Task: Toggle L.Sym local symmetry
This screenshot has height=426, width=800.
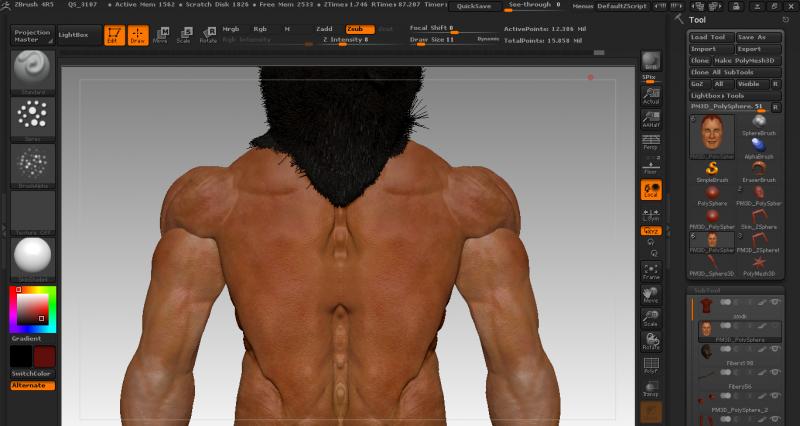Action: (x=651, y=214)
